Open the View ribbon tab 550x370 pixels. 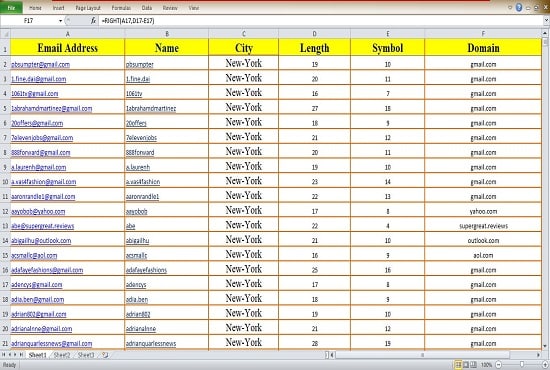click(194, 8)
